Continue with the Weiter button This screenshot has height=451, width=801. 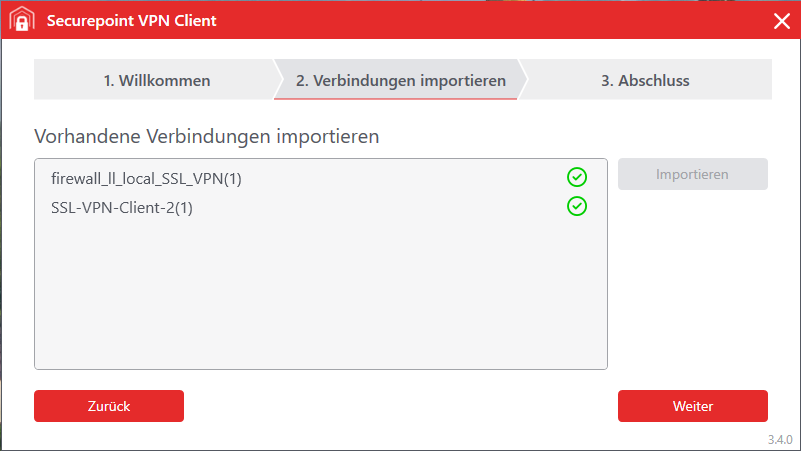(x=692, y=406)
